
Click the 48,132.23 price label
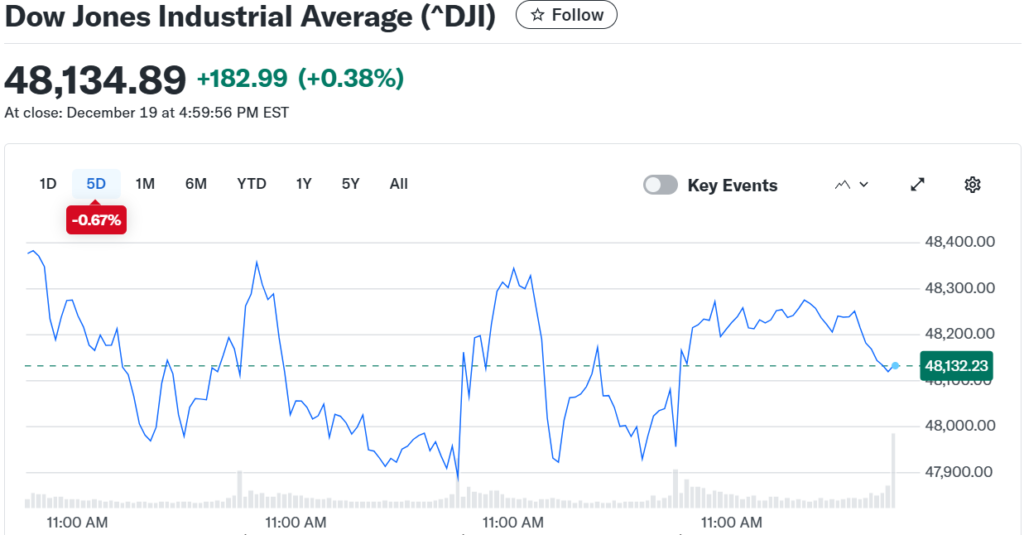(x=957, y=367)
